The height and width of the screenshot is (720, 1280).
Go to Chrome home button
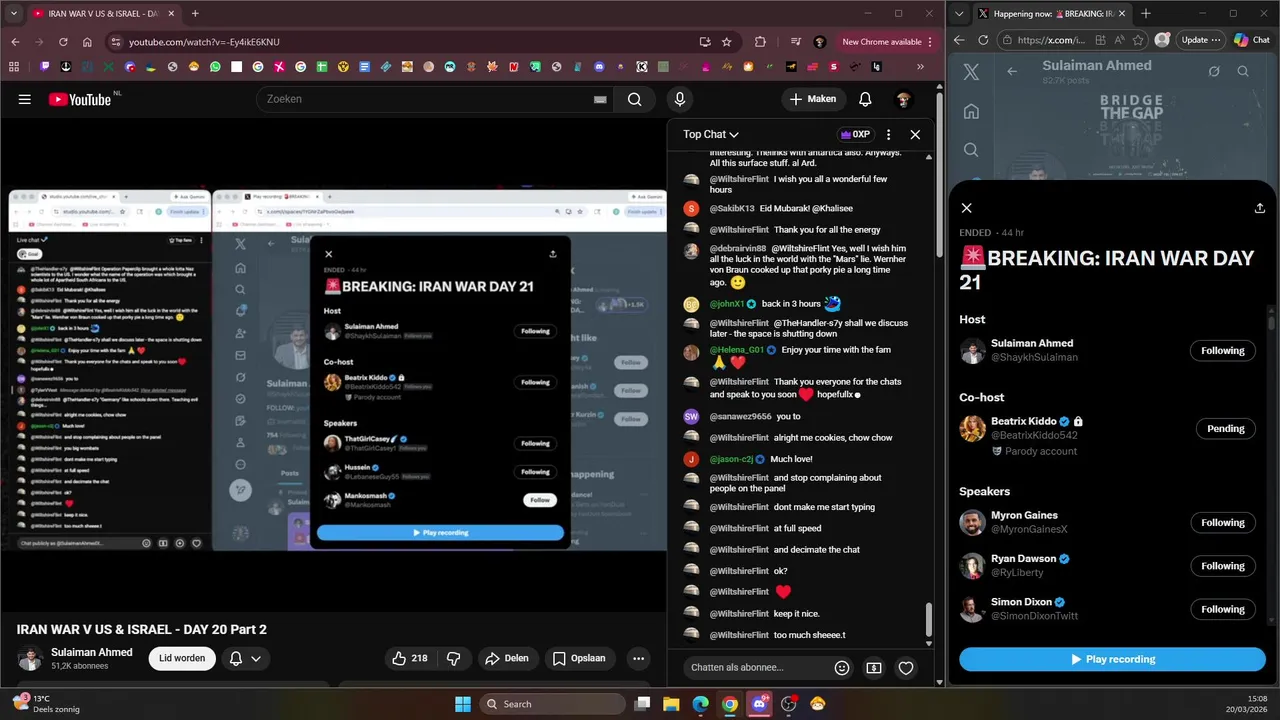click(x=87, y=42)
